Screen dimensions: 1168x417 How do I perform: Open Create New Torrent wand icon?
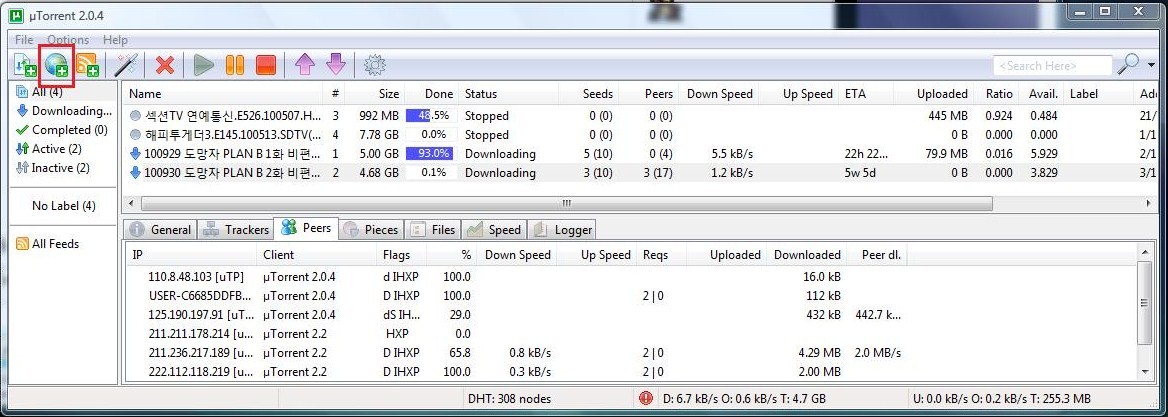pyautogui.click(x=126, y=66)
